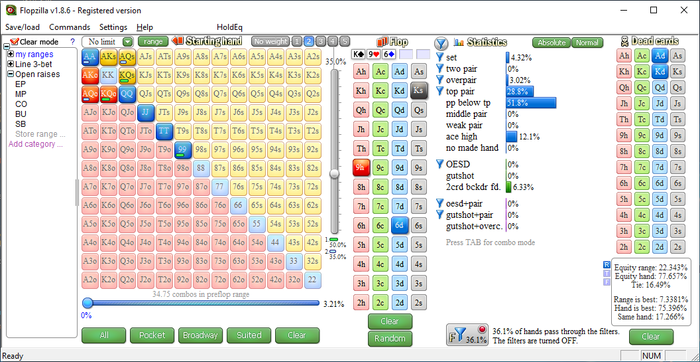This screenshot has height=362, width=700.
Task: Open the No limit game type dropdown
Action: (128, 42)
